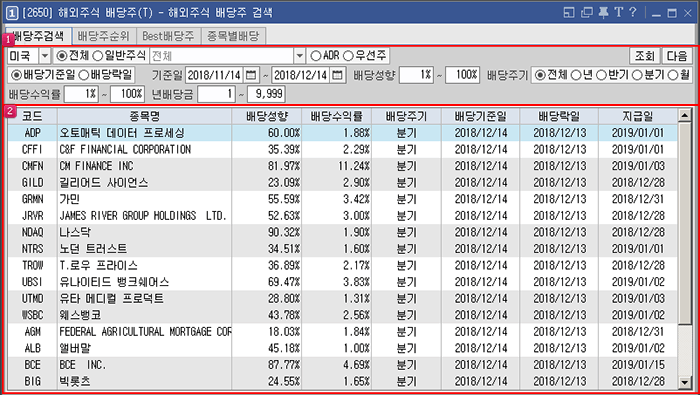This screenshot has height=395, width=700.
Task: Click the end date field 2018/12/14
Action: 301,75
